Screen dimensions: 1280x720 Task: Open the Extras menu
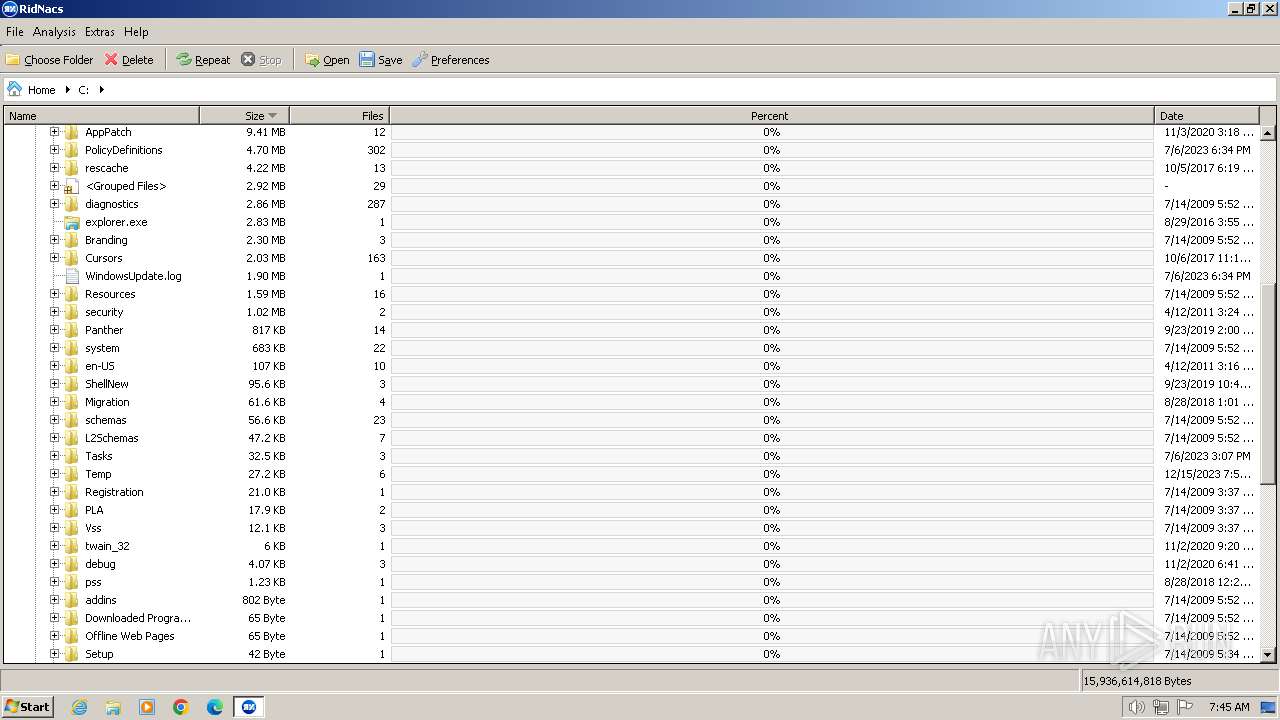pos(99,32)
